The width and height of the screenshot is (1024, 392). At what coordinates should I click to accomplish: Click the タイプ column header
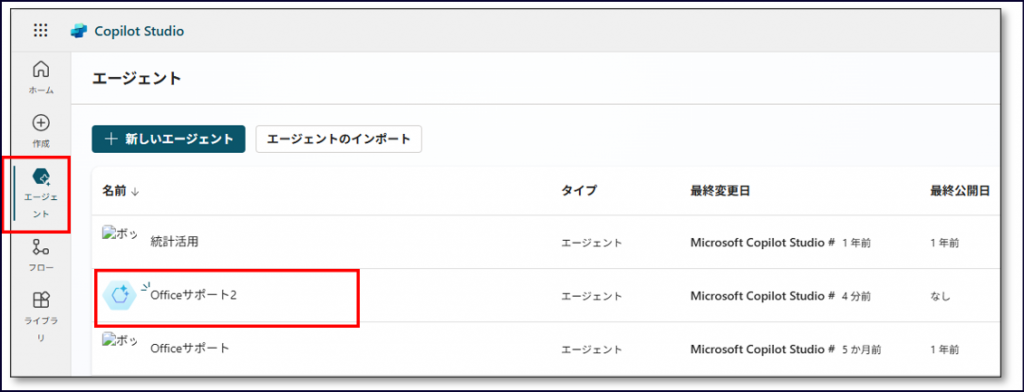click(x=579, y=191)
